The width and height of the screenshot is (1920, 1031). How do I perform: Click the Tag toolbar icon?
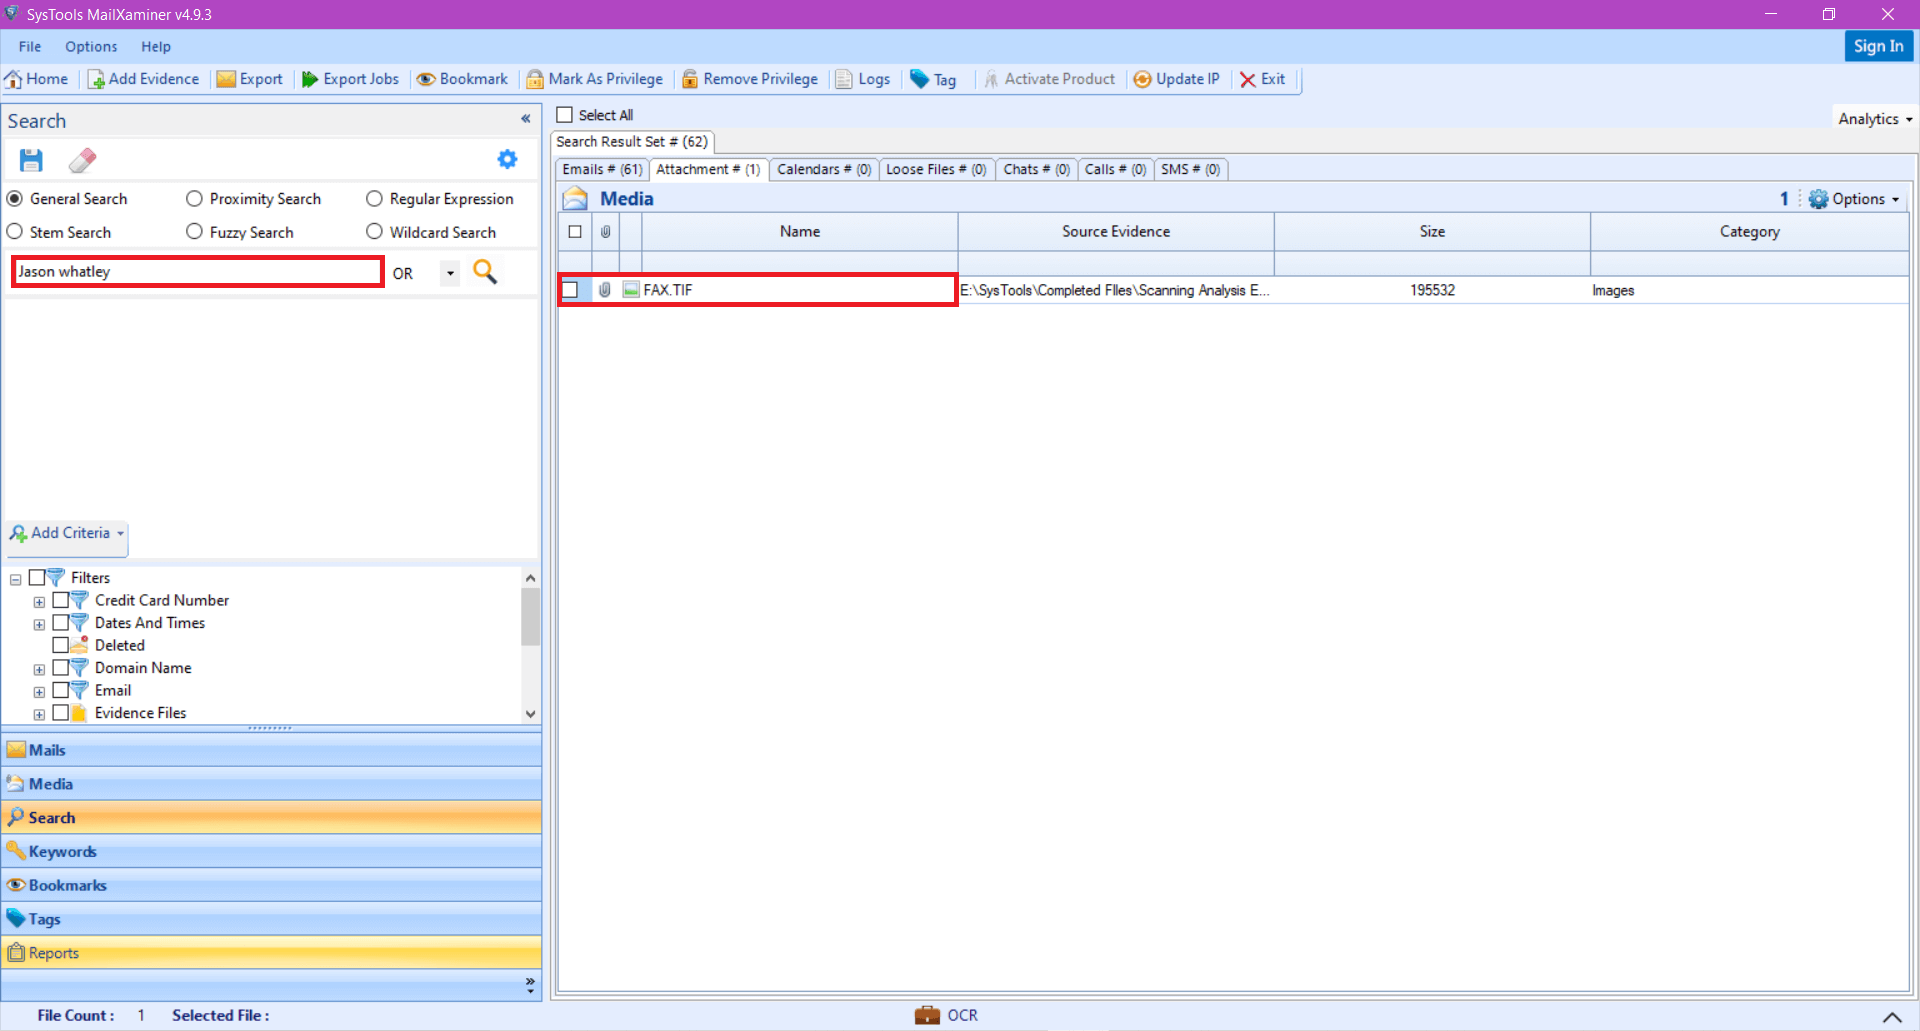(934, 79)
